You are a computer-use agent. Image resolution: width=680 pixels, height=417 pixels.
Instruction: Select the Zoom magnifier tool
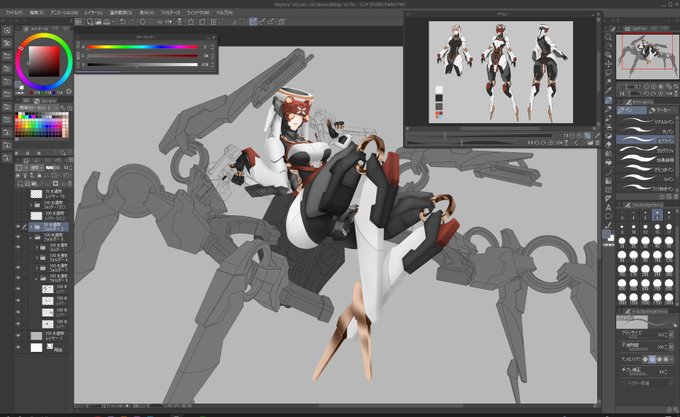point(608,37)
